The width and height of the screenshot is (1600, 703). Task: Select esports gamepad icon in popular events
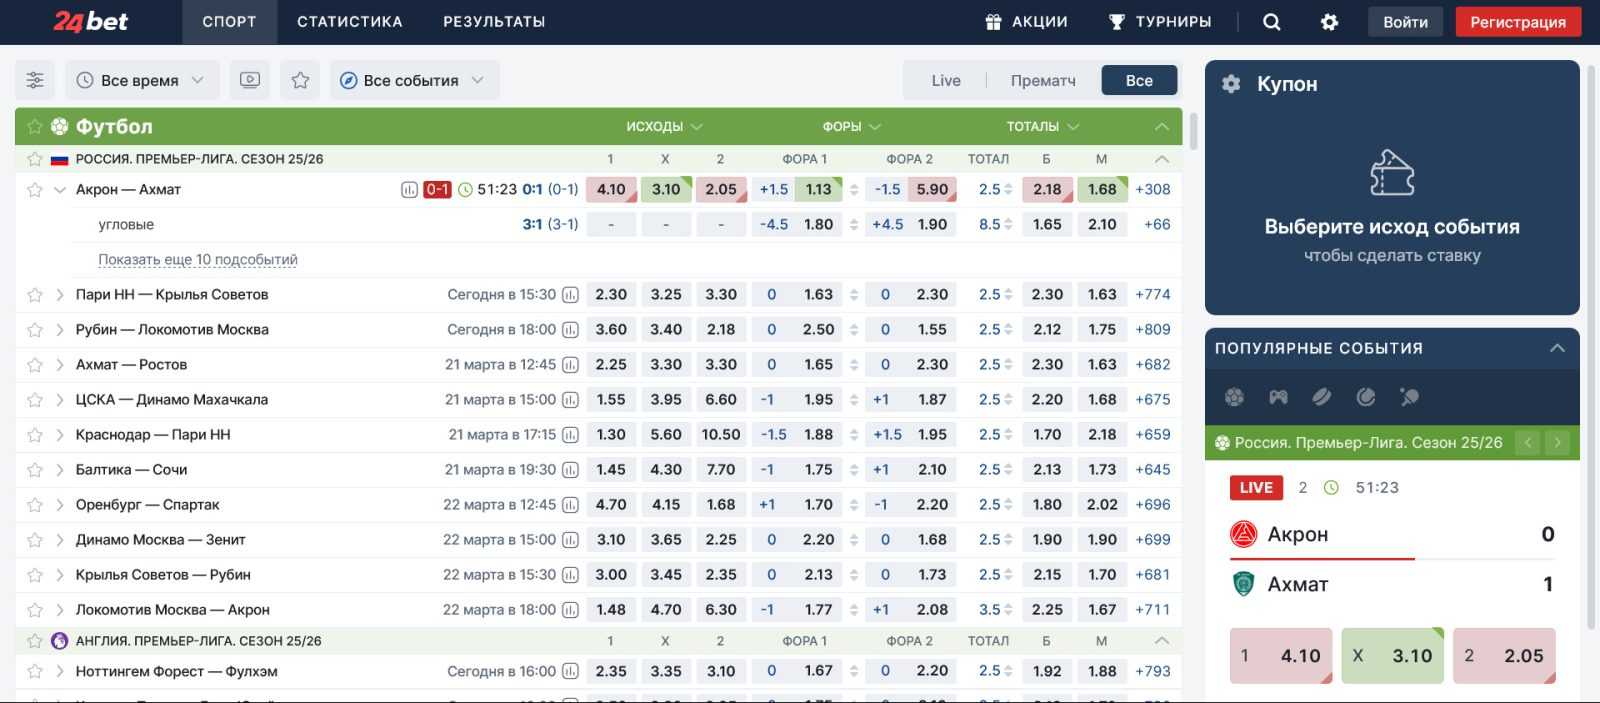[x=1278, y=397]
